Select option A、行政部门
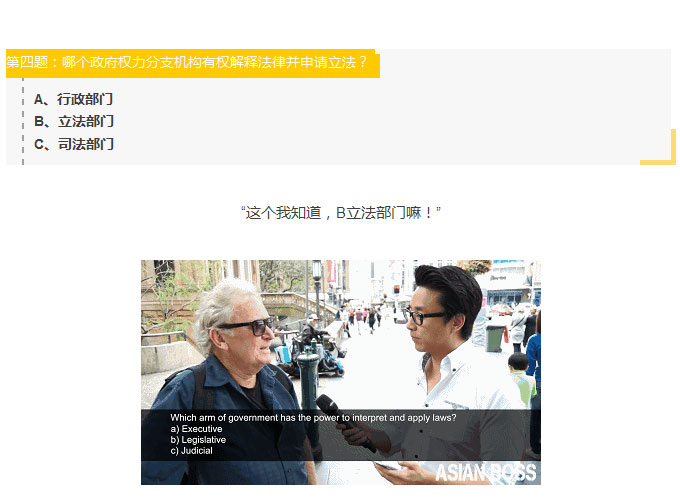 (74, 99)
